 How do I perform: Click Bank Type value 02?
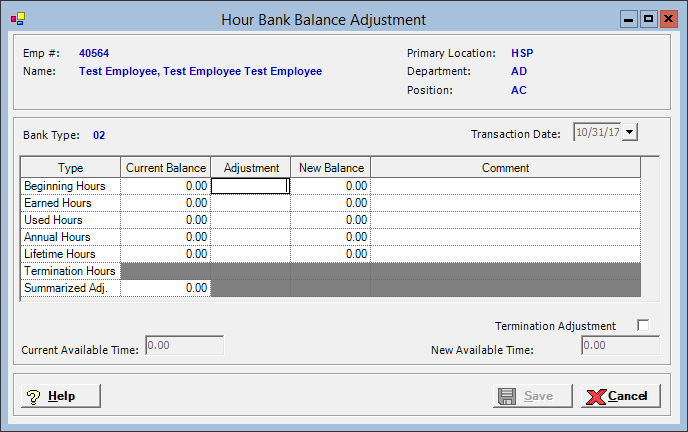click(99, 135)
